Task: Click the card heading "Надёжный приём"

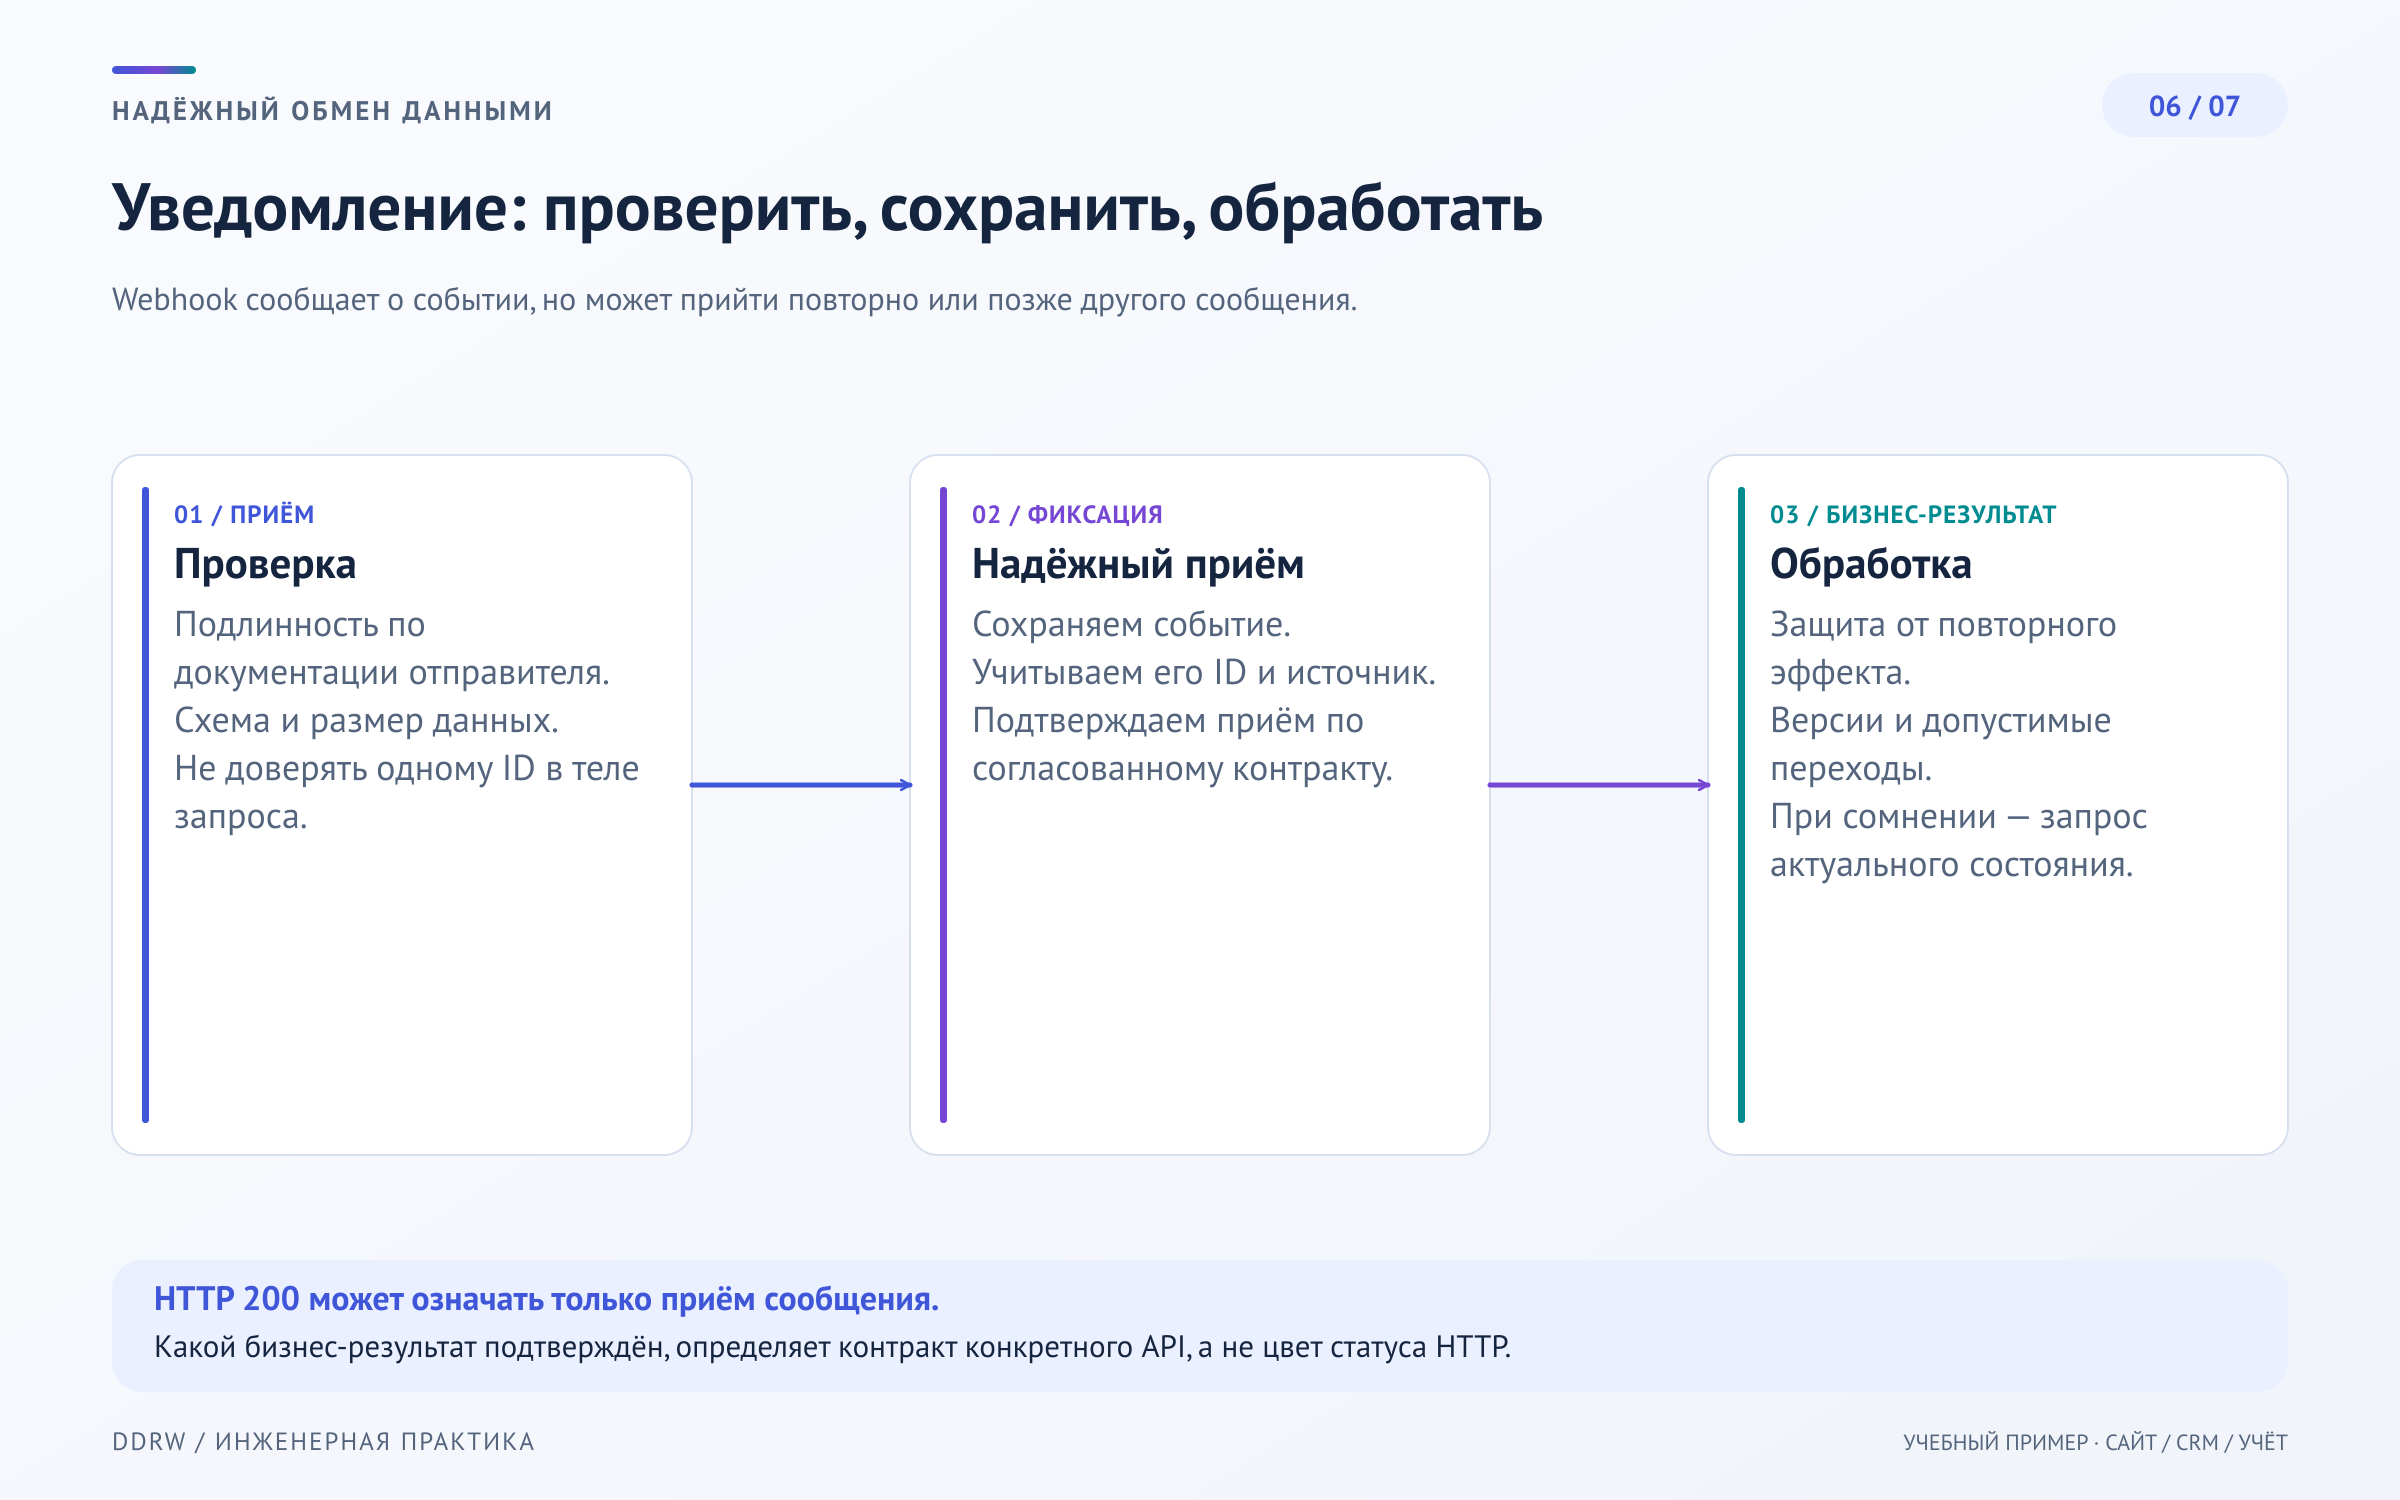Action: coord(1138,565)
